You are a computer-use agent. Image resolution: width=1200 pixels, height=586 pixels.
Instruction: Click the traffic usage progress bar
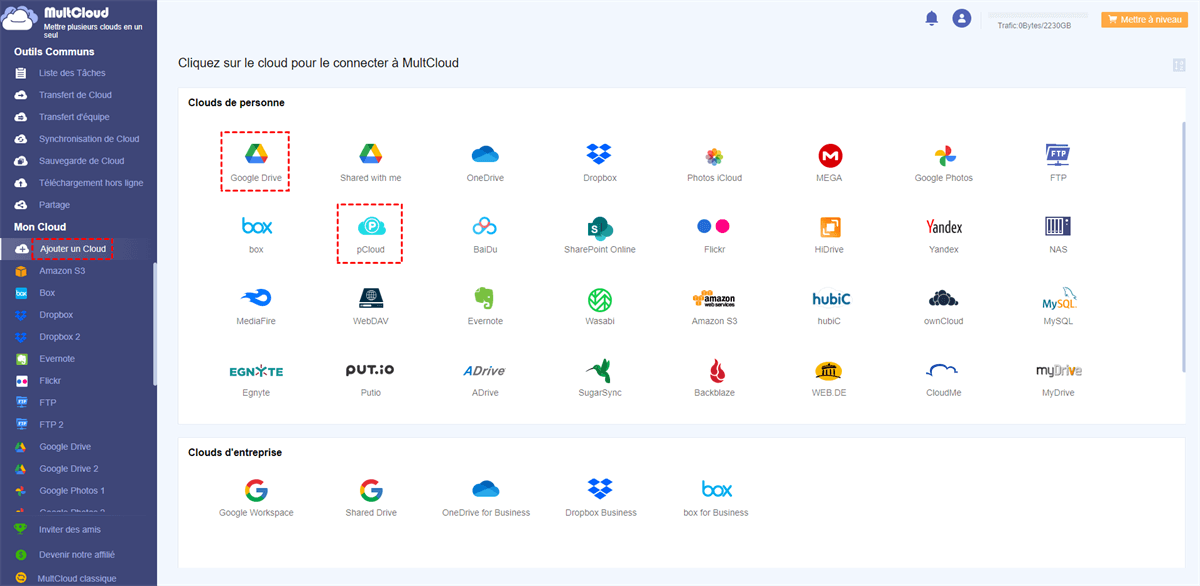click(1035, 16)
